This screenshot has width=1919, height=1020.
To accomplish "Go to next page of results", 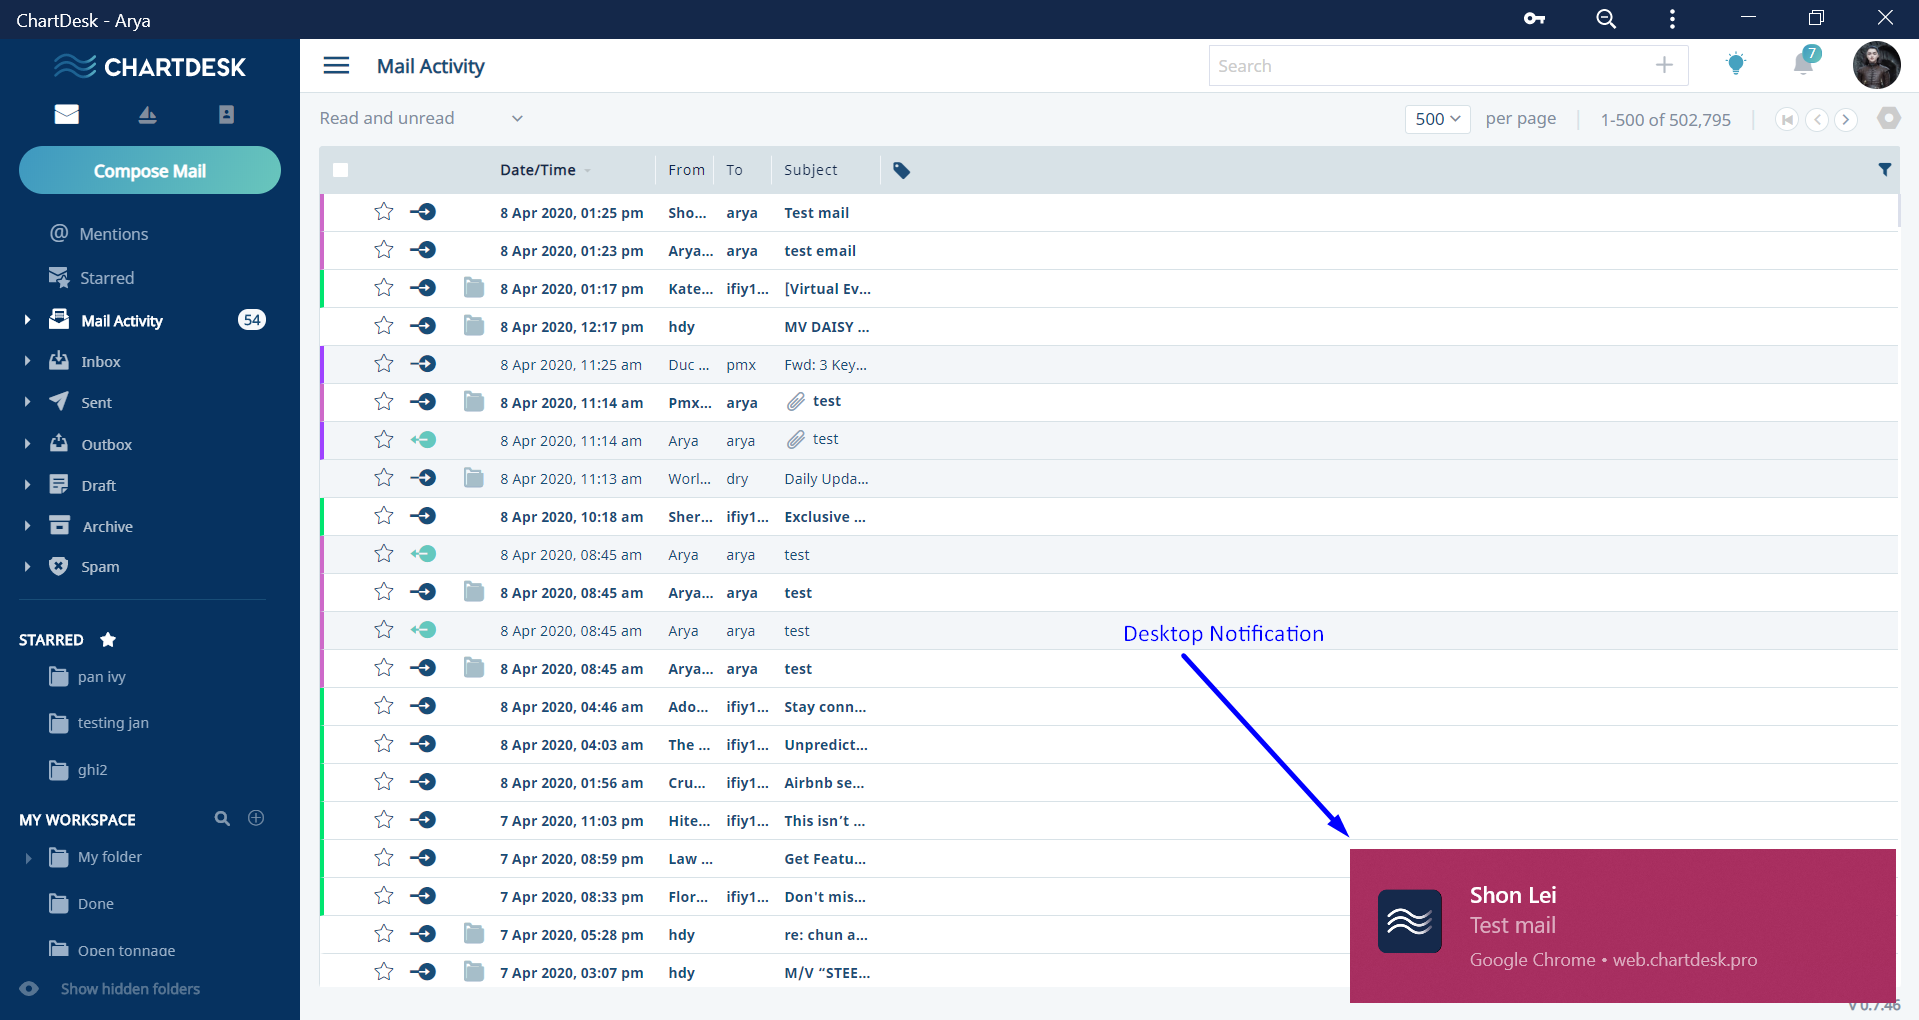I will pyautogui.click(x=1846, y=119).
